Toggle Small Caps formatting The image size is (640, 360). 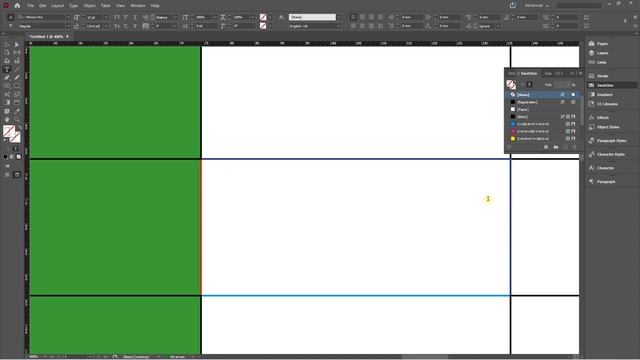117,26
